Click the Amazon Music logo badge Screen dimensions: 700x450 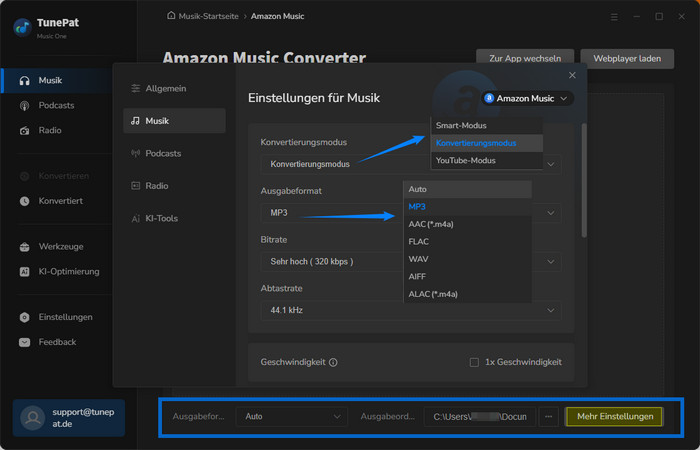(489, 98)
